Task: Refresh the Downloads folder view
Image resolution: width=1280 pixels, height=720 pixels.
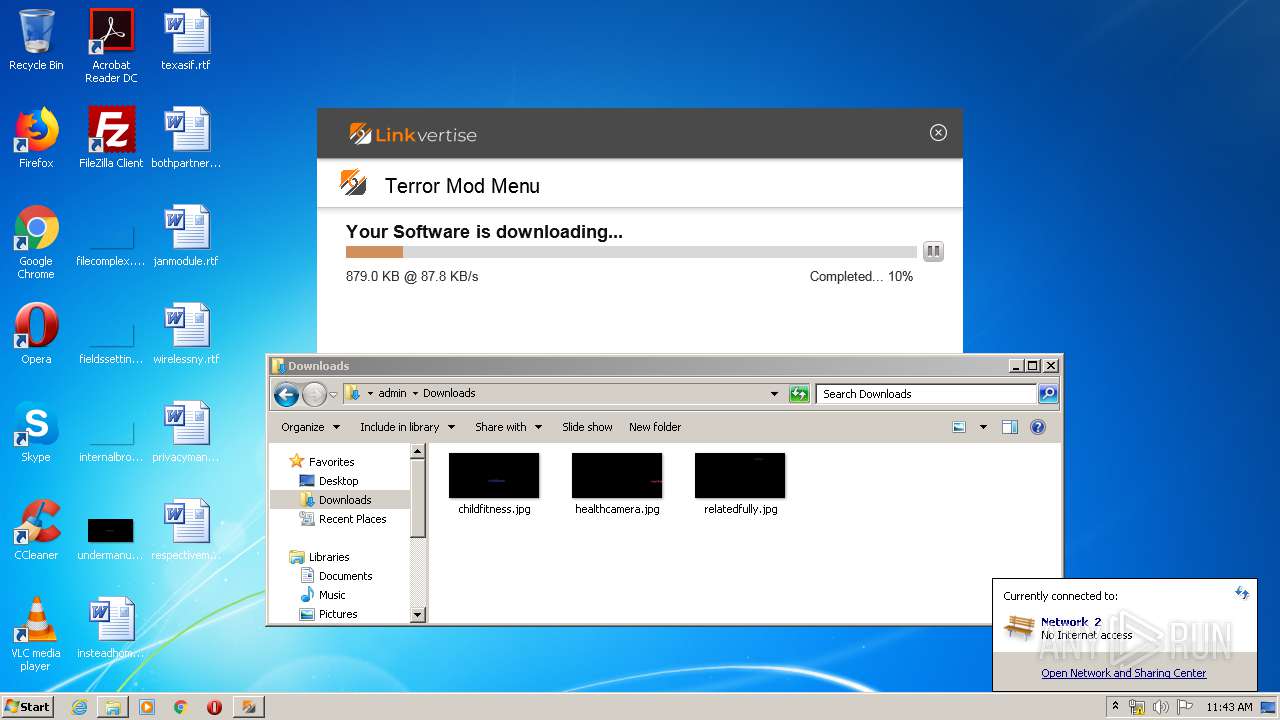Action: (x=798, y=394)
